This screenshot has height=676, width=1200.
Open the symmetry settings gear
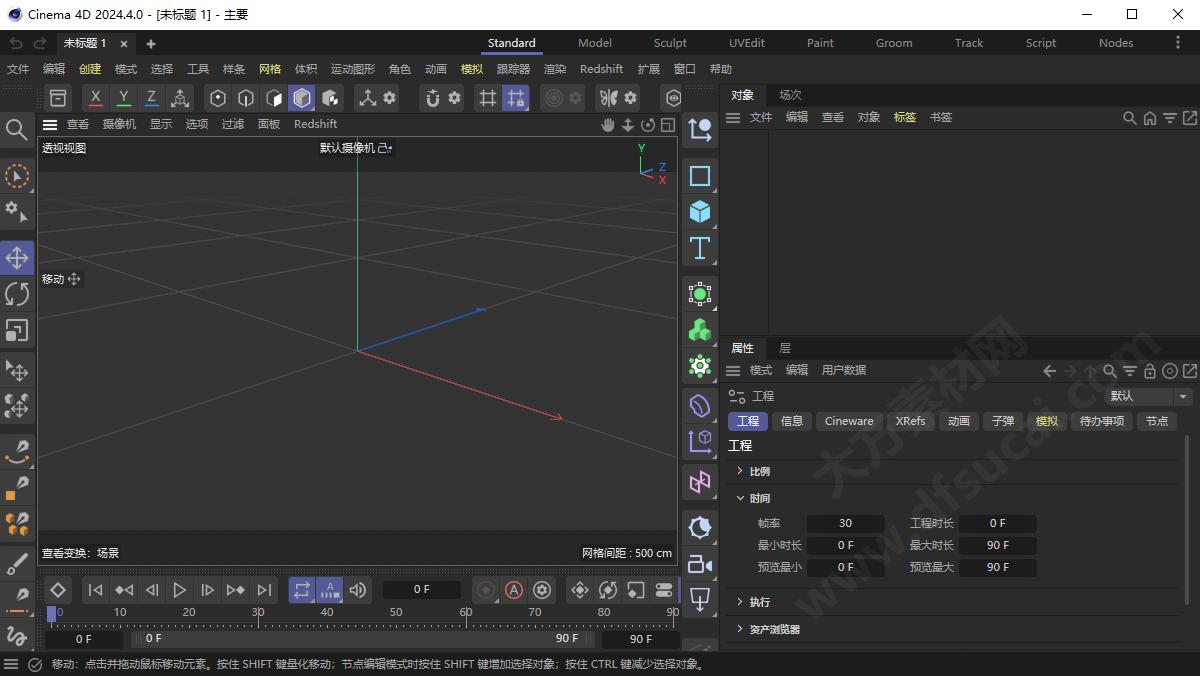(630, 98)
